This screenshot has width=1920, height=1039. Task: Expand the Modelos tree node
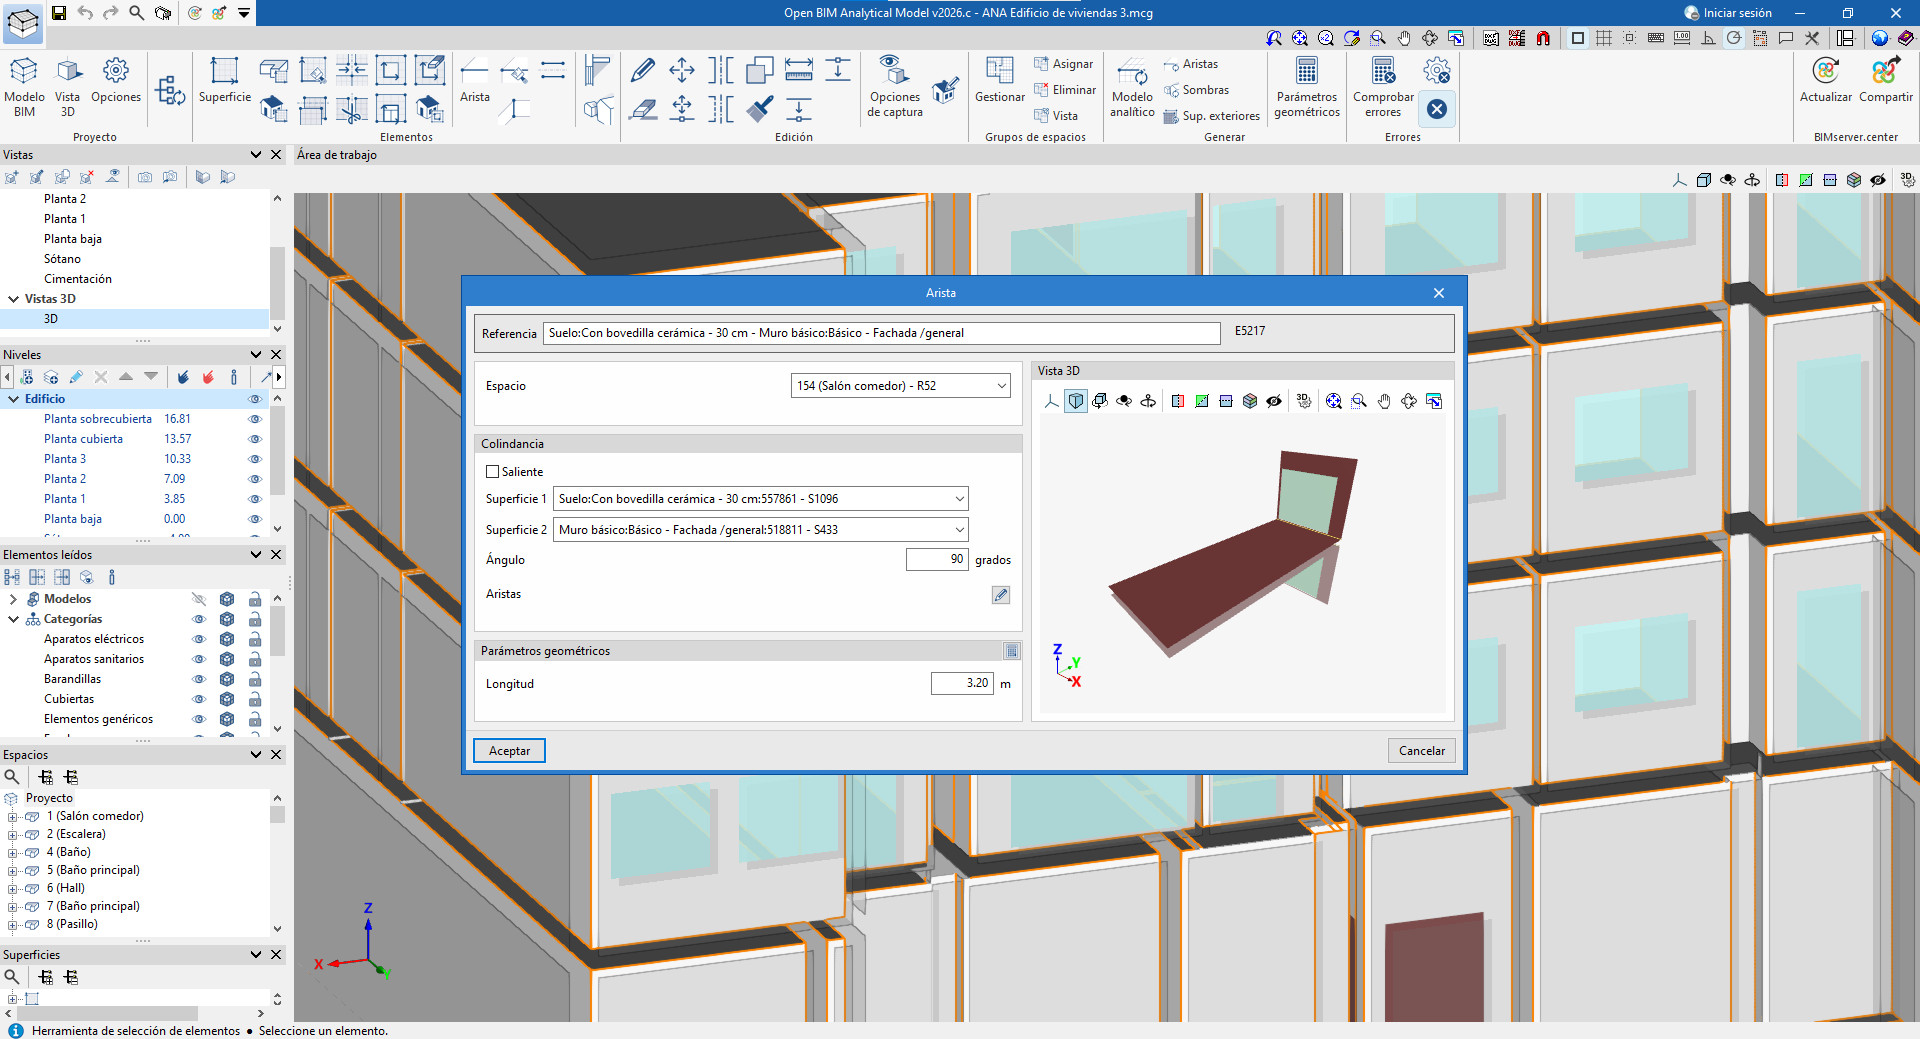[x=13, y=599]
